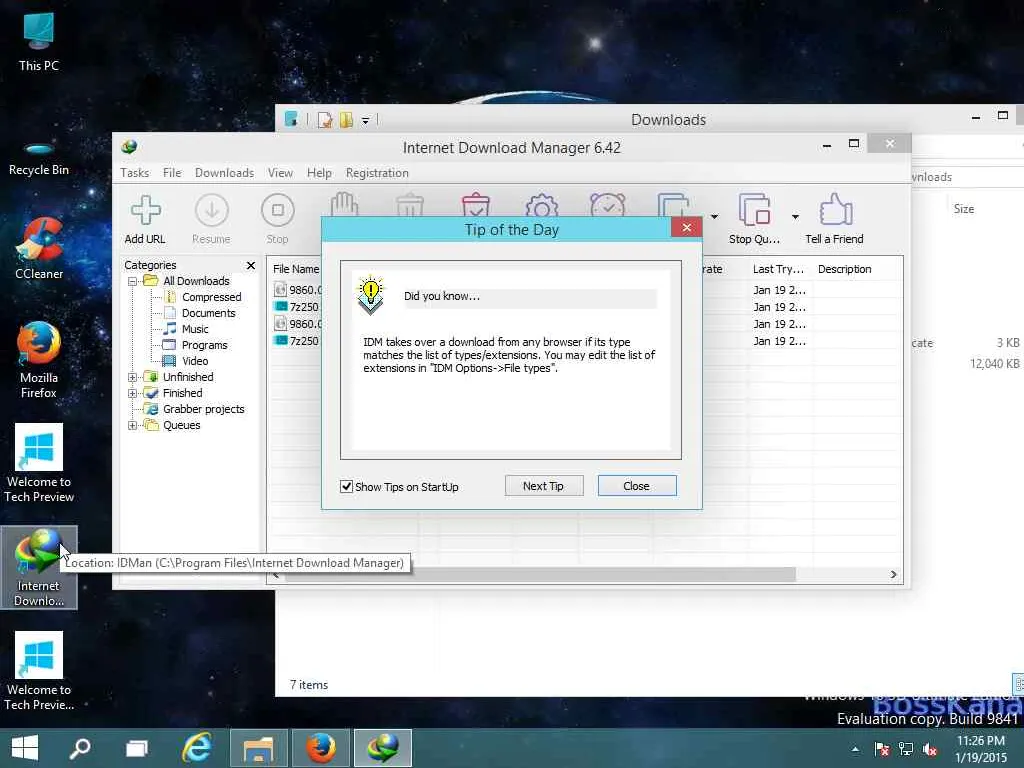Viewport: 1024px width, 768px height.
Task: Select the Programs category
Action: coord(195,345)
